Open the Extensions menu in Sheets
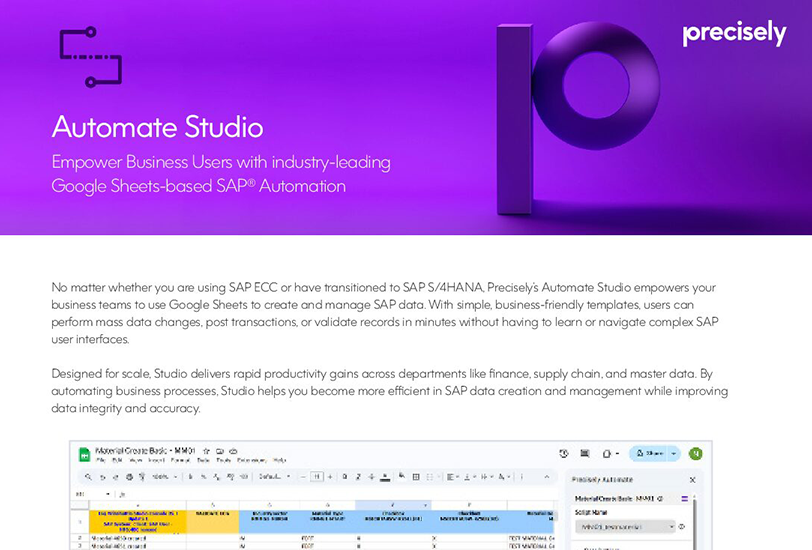The height and width of the screenshot is (550, 812). tap(252, 460)
